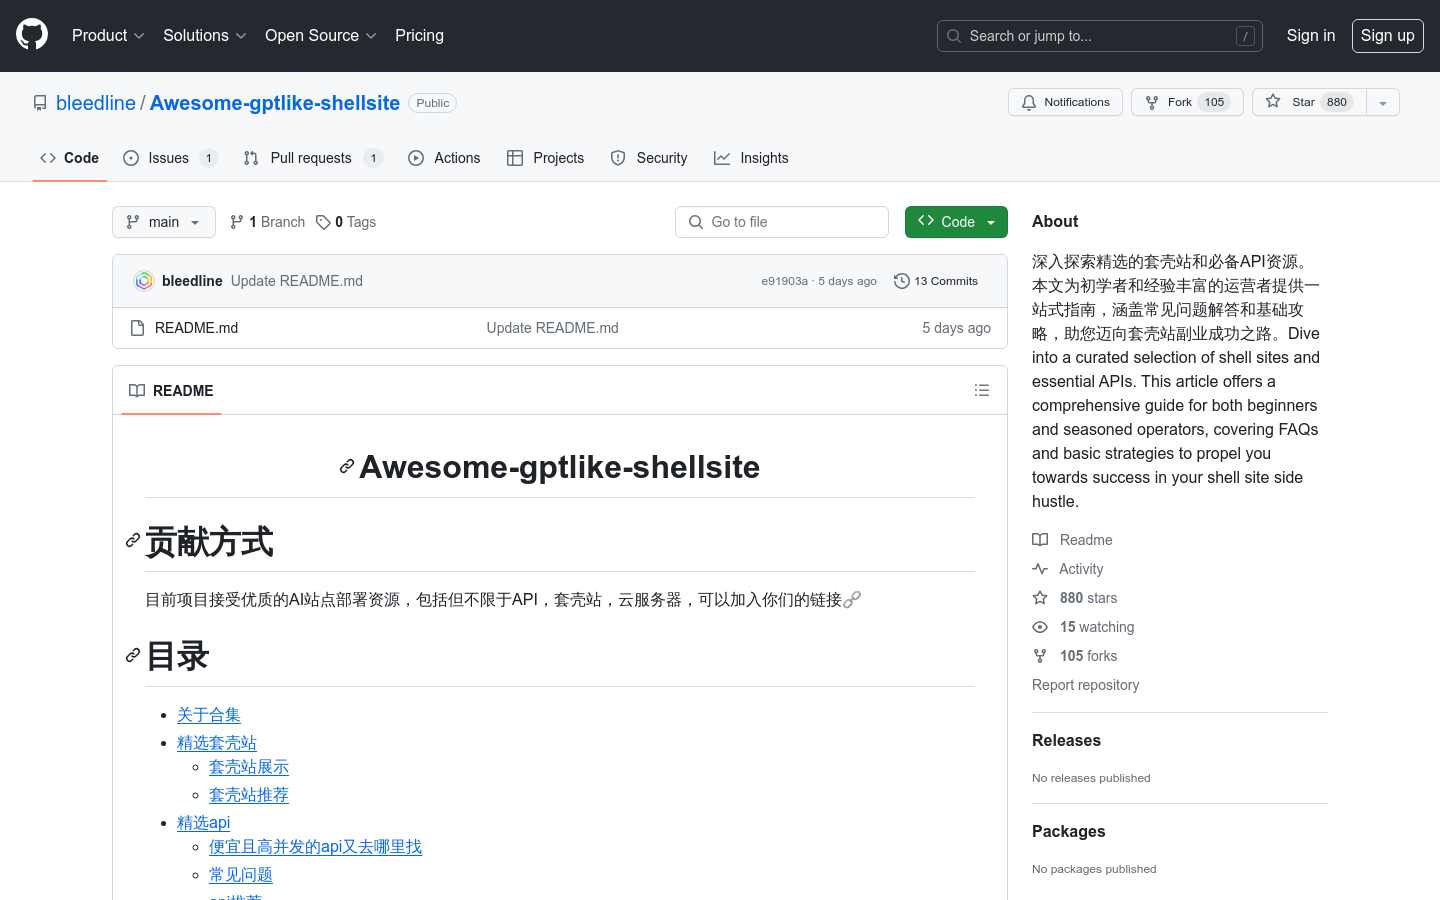View the 880 stars link

(1075, 598)
